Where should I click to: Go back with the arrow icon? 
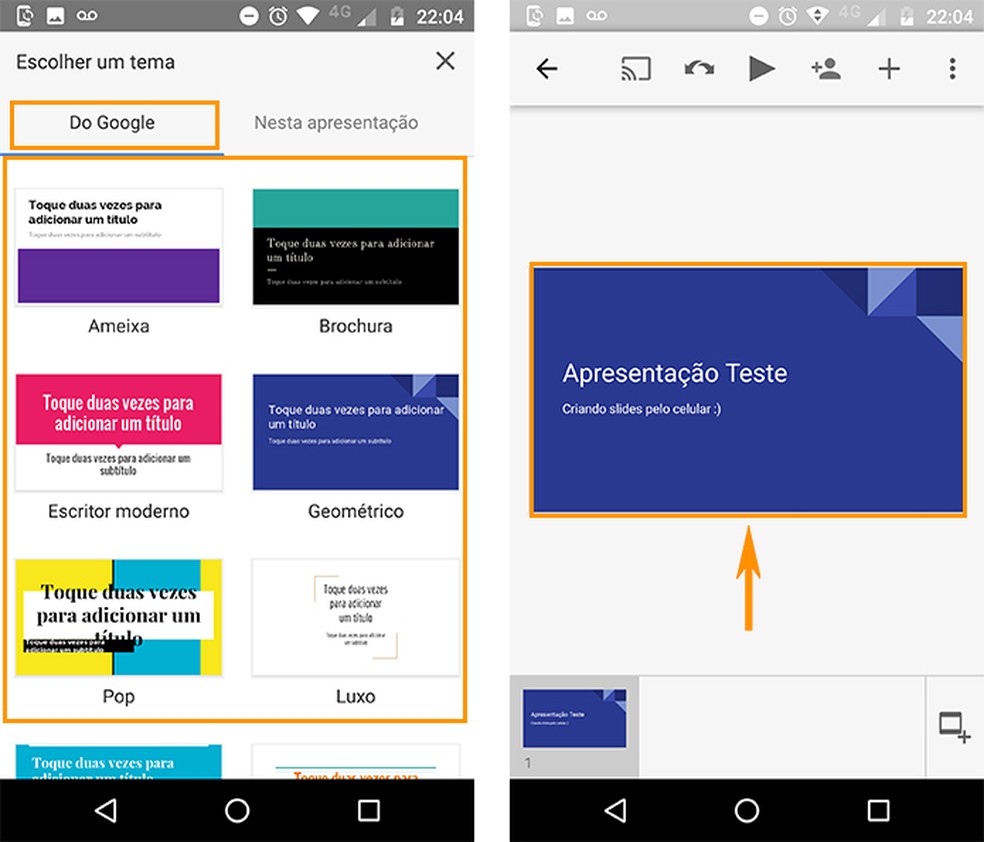click(x=547, y=68)
